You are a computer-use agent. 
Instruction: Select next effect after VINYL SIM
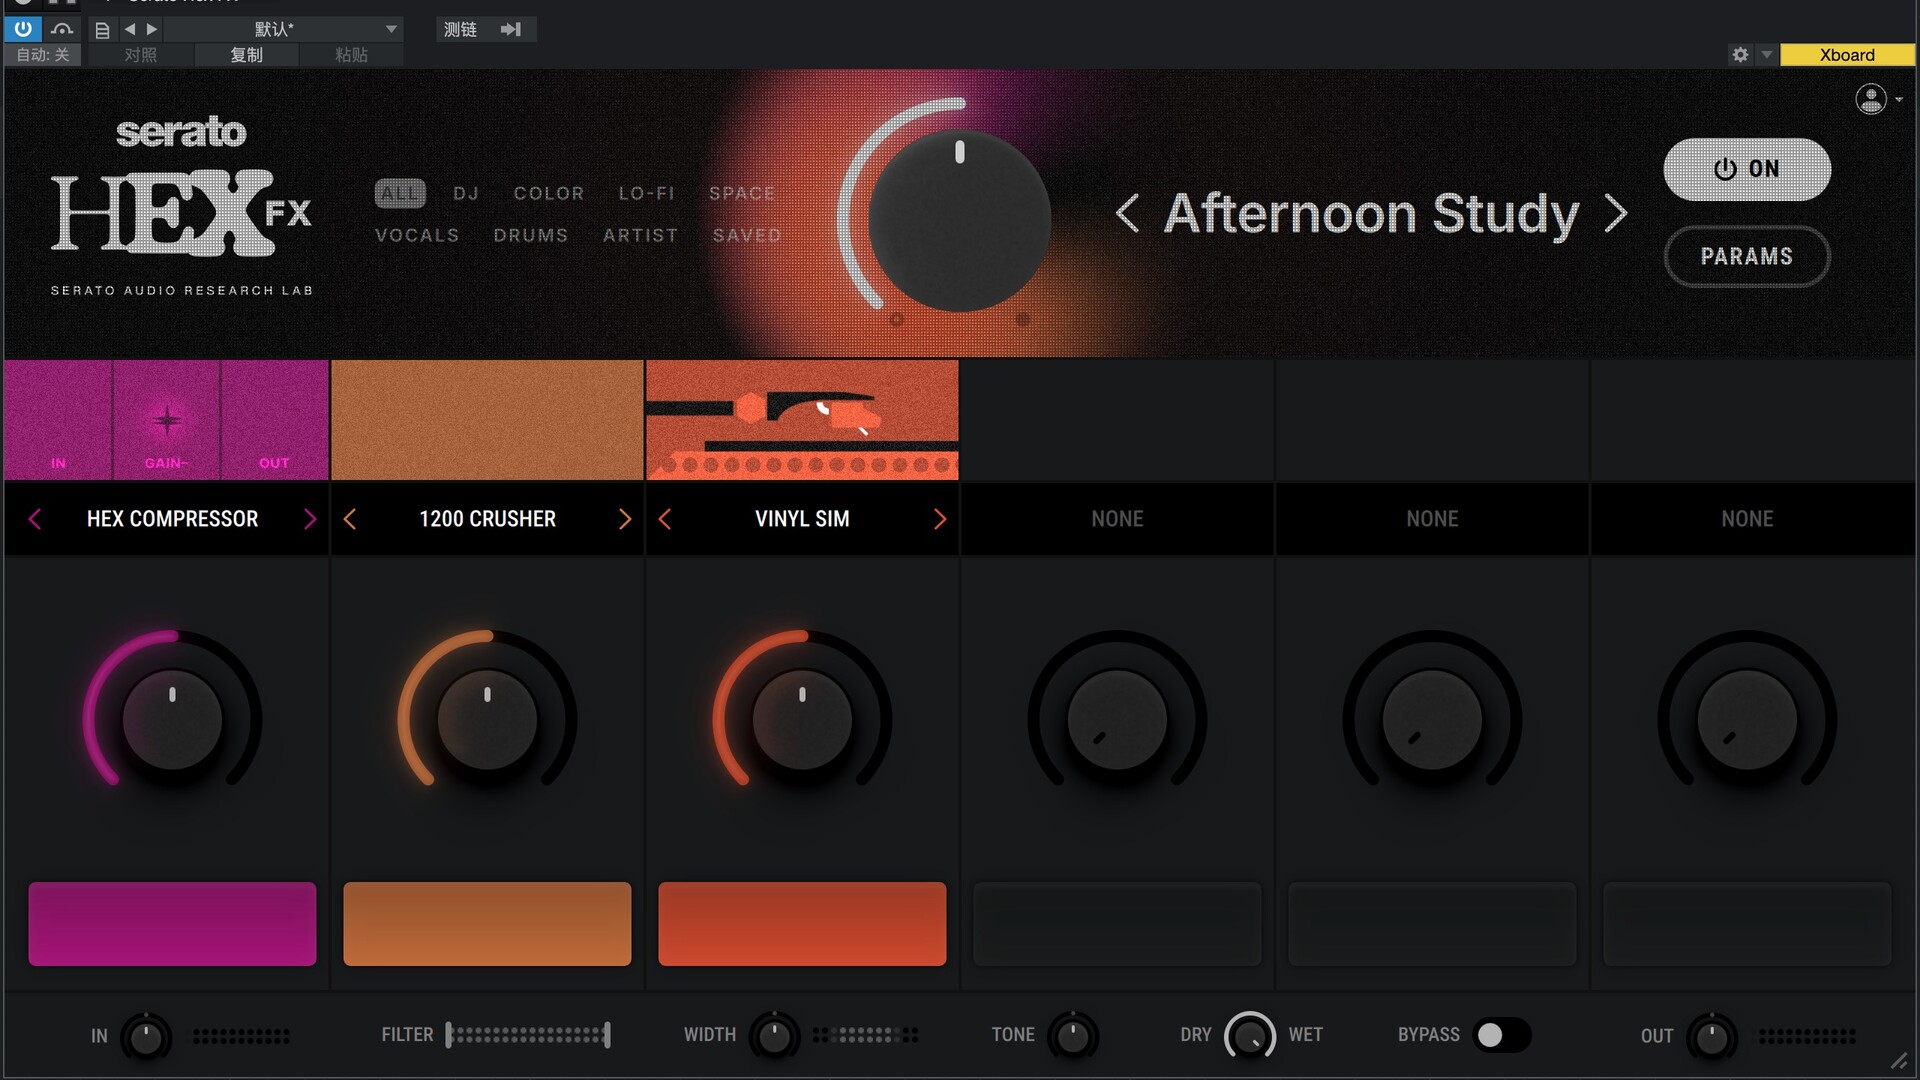[x=940, y=519]
